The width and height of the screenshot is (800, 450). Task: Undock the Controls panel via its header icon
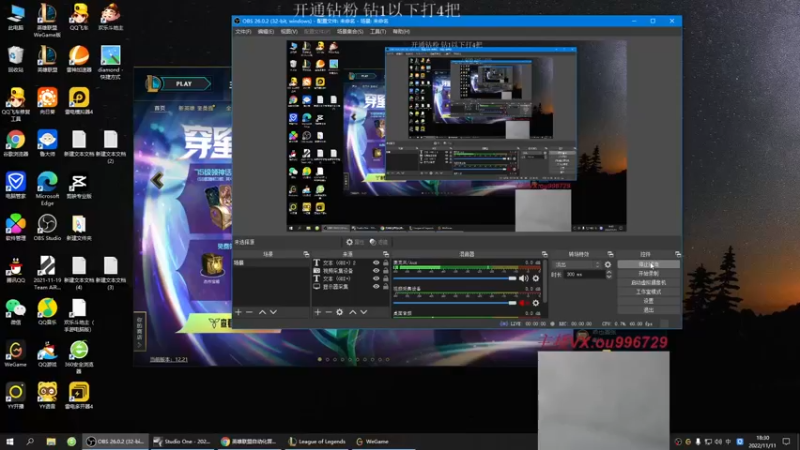point(678,254)
